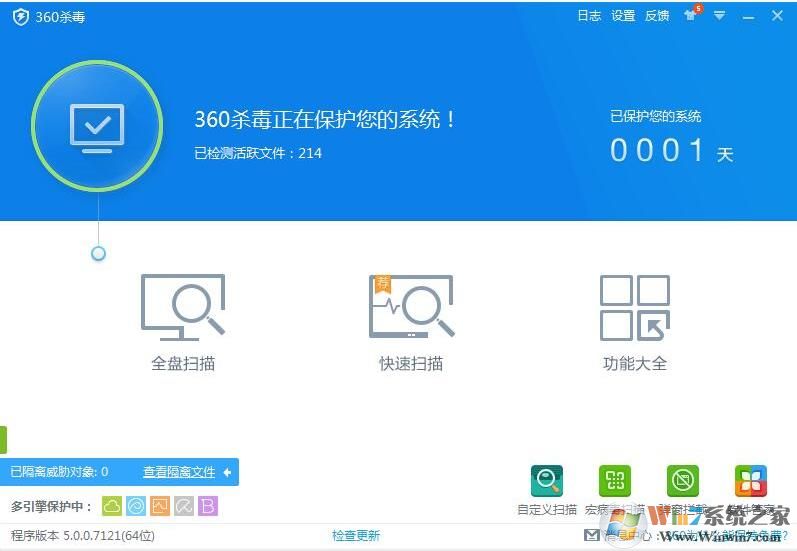Click the 360杀毒 shield logo

pos(21,17)
